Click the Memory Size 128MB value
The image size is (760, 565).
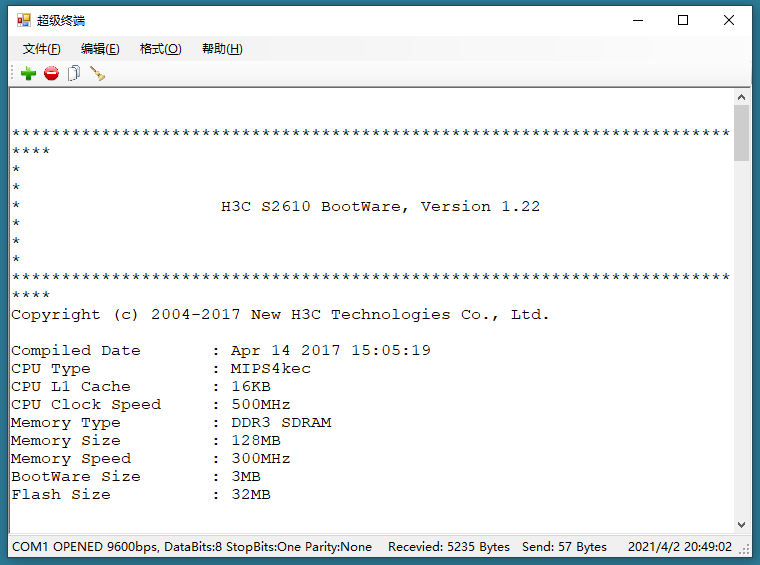point(256,440)
